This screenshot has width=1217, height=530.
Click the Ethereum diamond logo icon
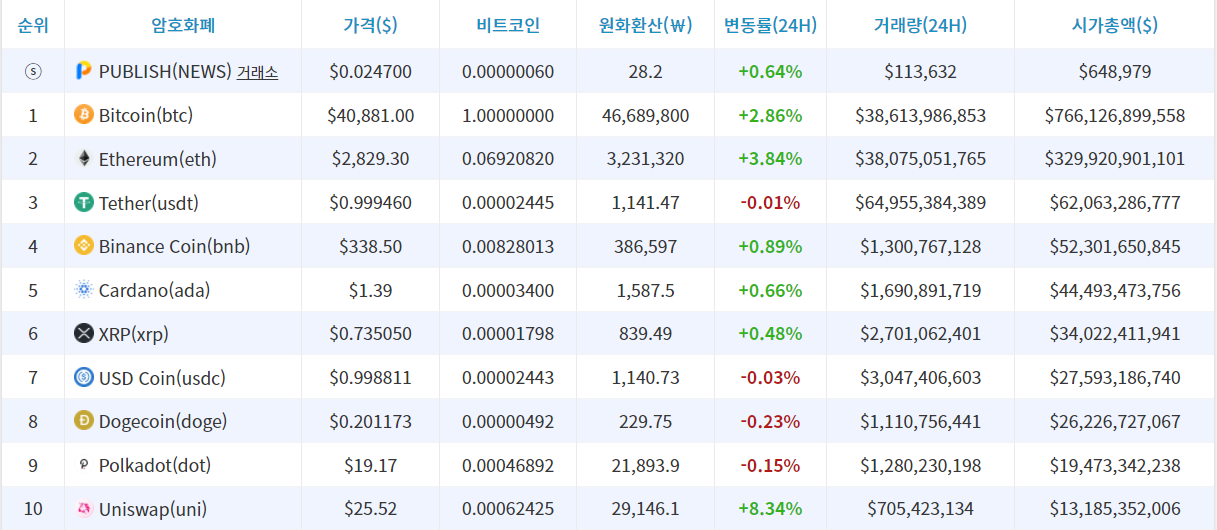84,159
